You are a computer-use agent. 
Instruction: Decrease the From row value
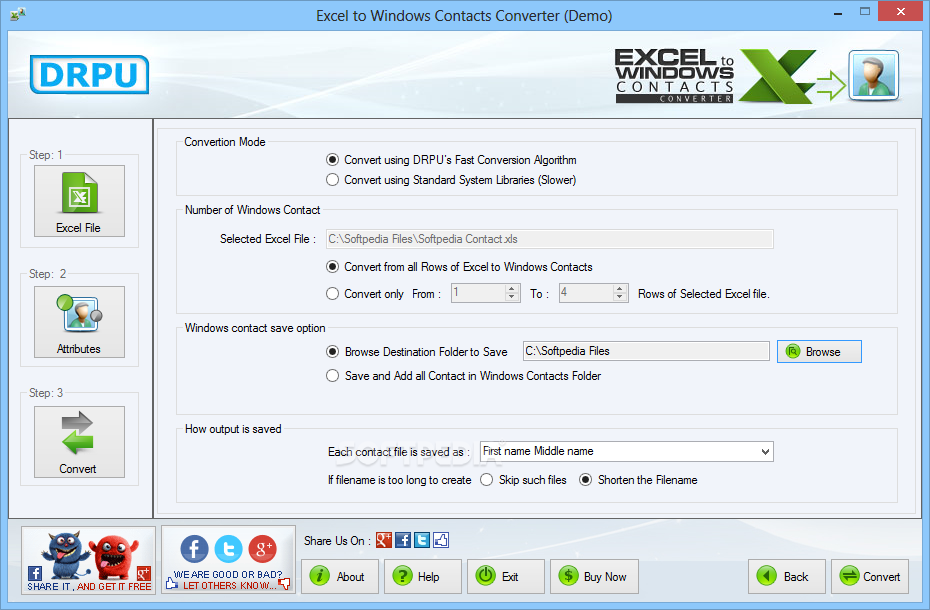(x=512, y=297)
